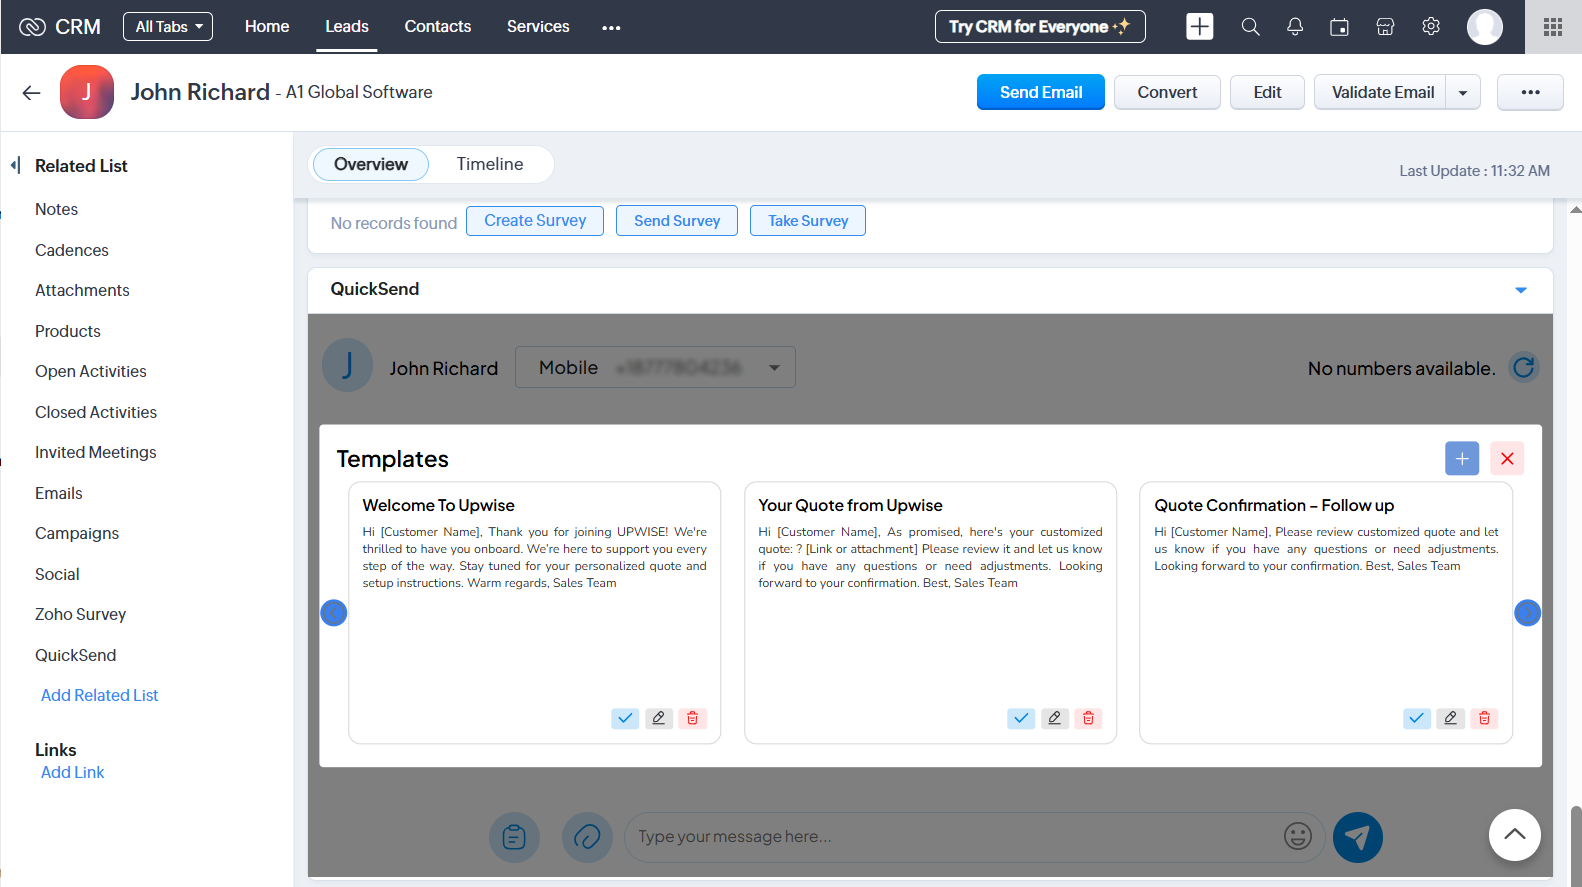Go to the Services tab
The image size is (1582, 887).
point(538,27)
